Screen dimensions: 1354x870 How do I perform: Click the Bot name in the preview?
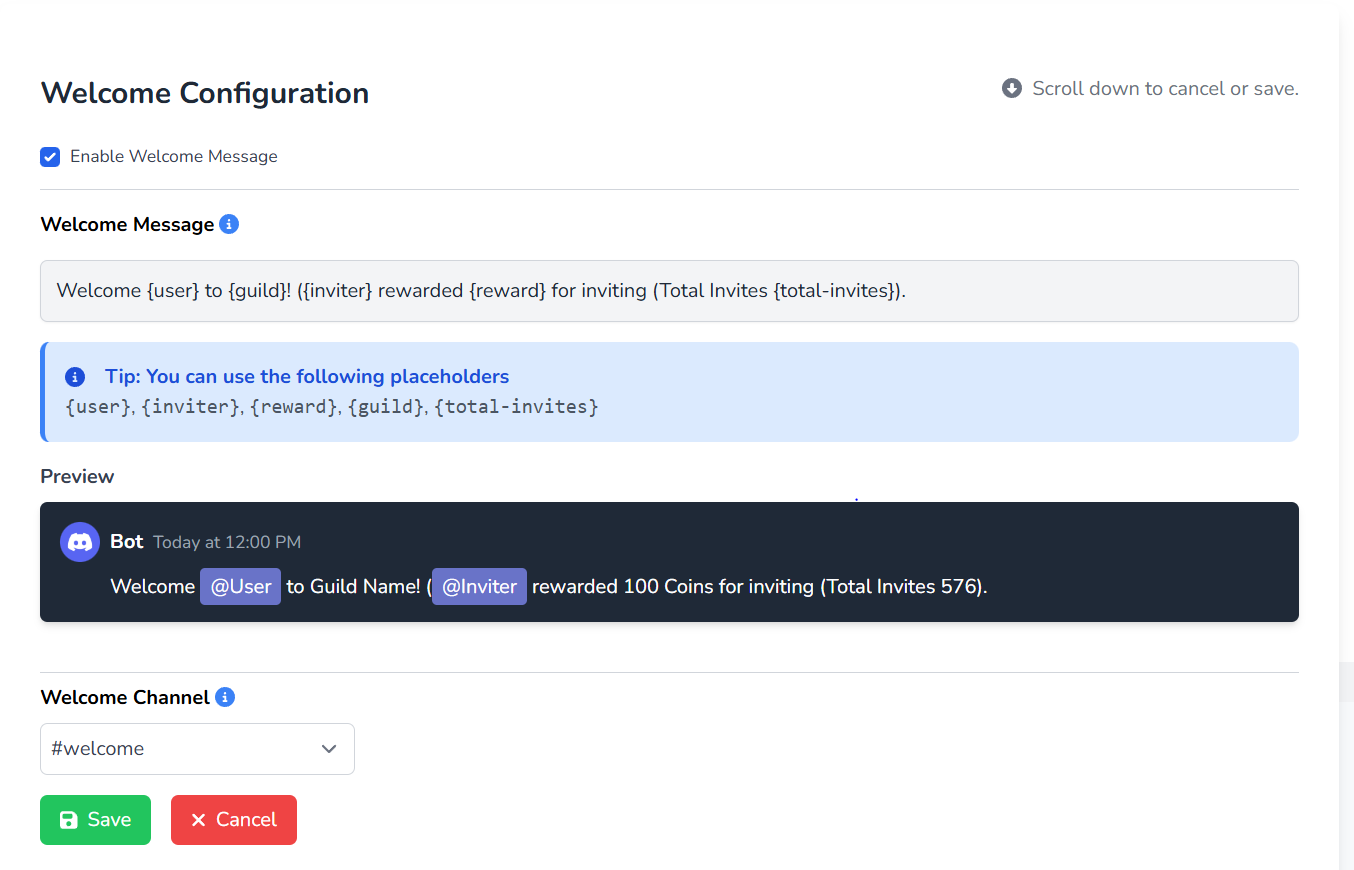[x=127, y=542]
